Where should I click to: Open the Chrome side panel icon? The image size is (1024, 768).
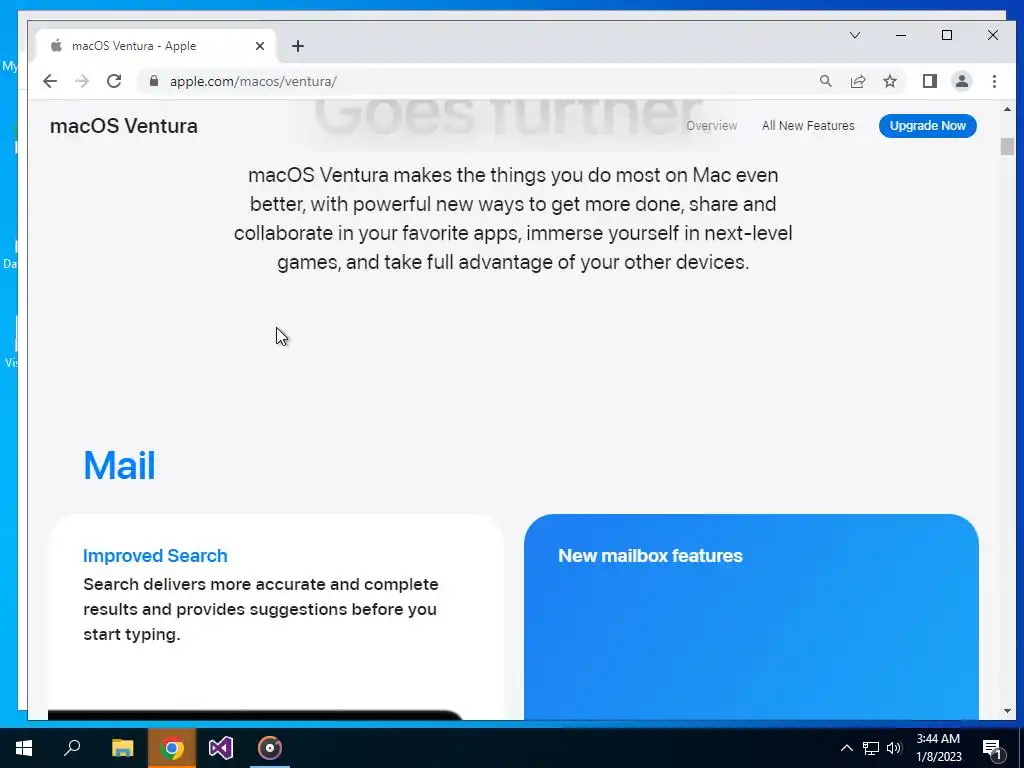(x=930, y=81)
